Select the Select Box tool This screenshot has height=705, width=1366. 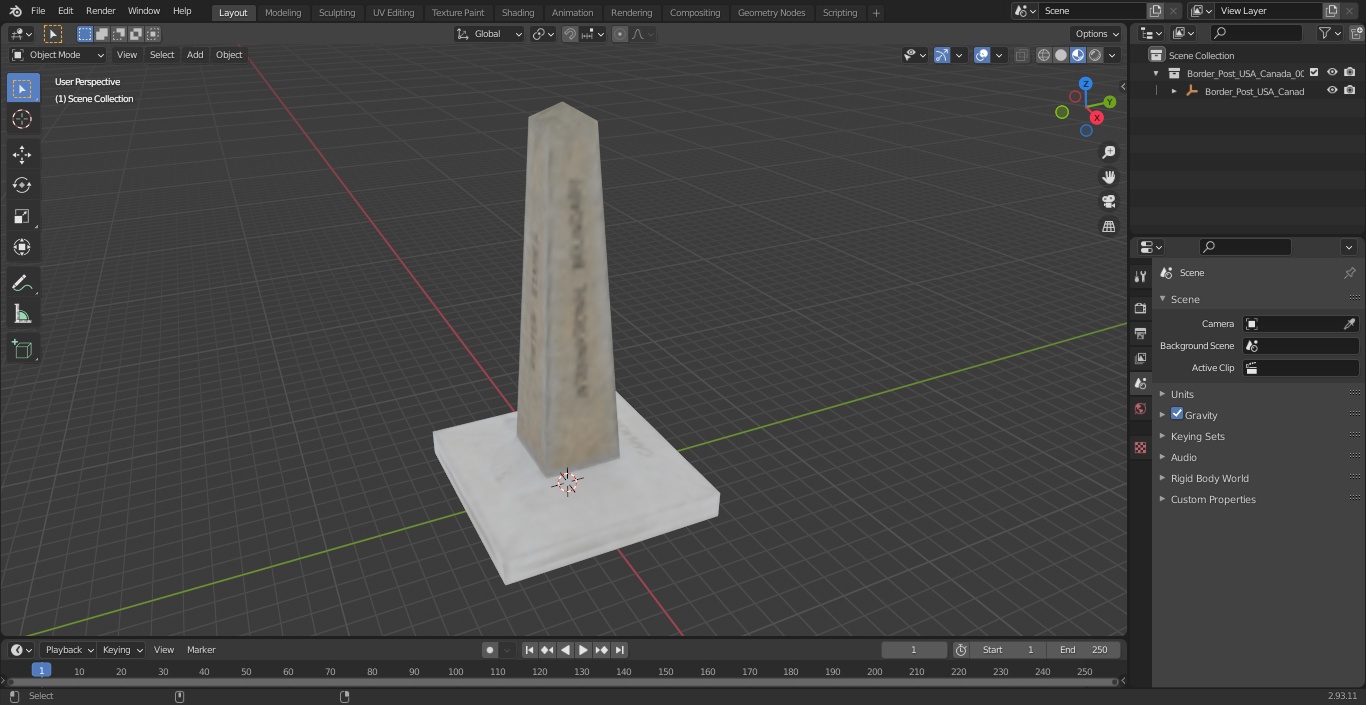coord(22,88)
